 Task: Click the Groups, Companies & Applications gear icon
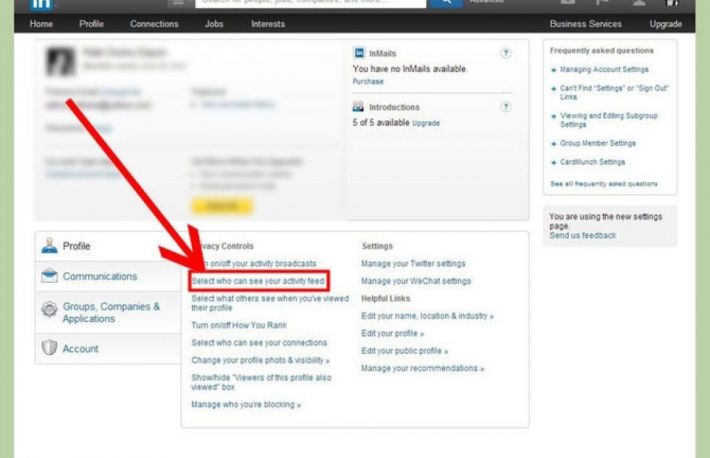pos(48,312)
